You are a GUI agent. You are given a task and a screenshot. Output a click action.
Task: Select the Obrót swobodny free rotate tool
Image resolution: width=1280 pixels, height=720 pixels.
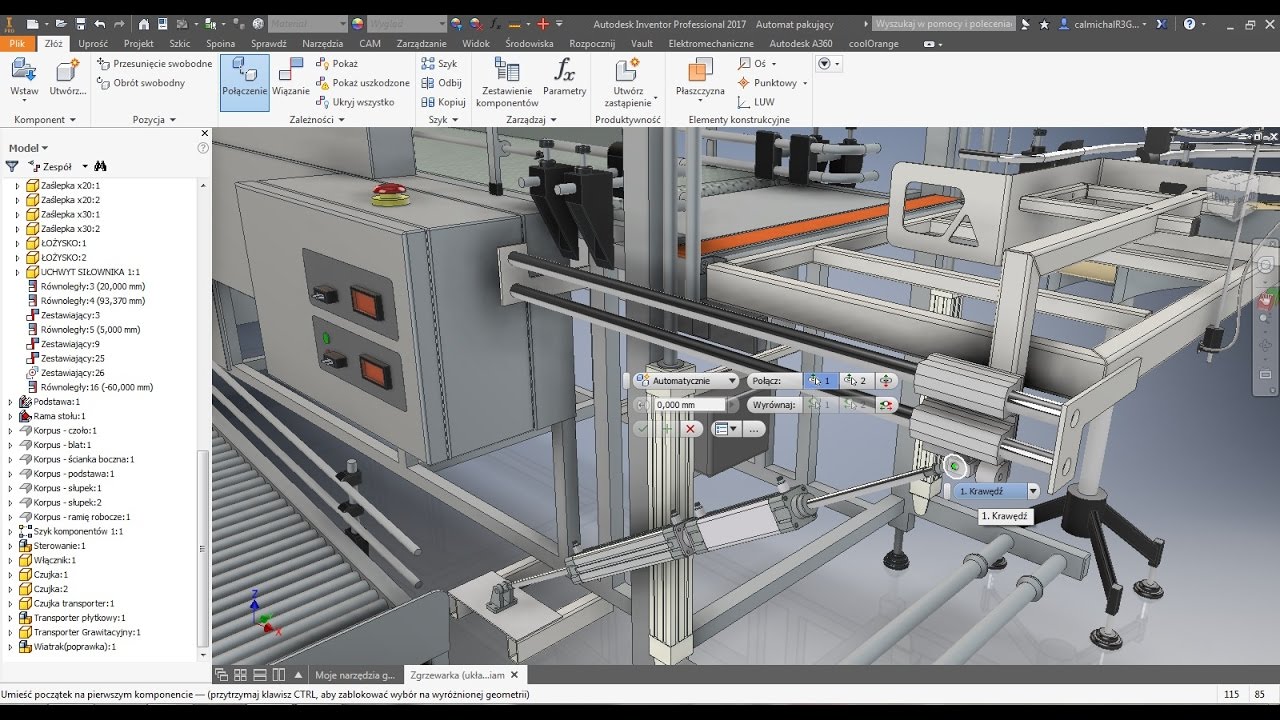pyautogui.click(x=140, y=83)
